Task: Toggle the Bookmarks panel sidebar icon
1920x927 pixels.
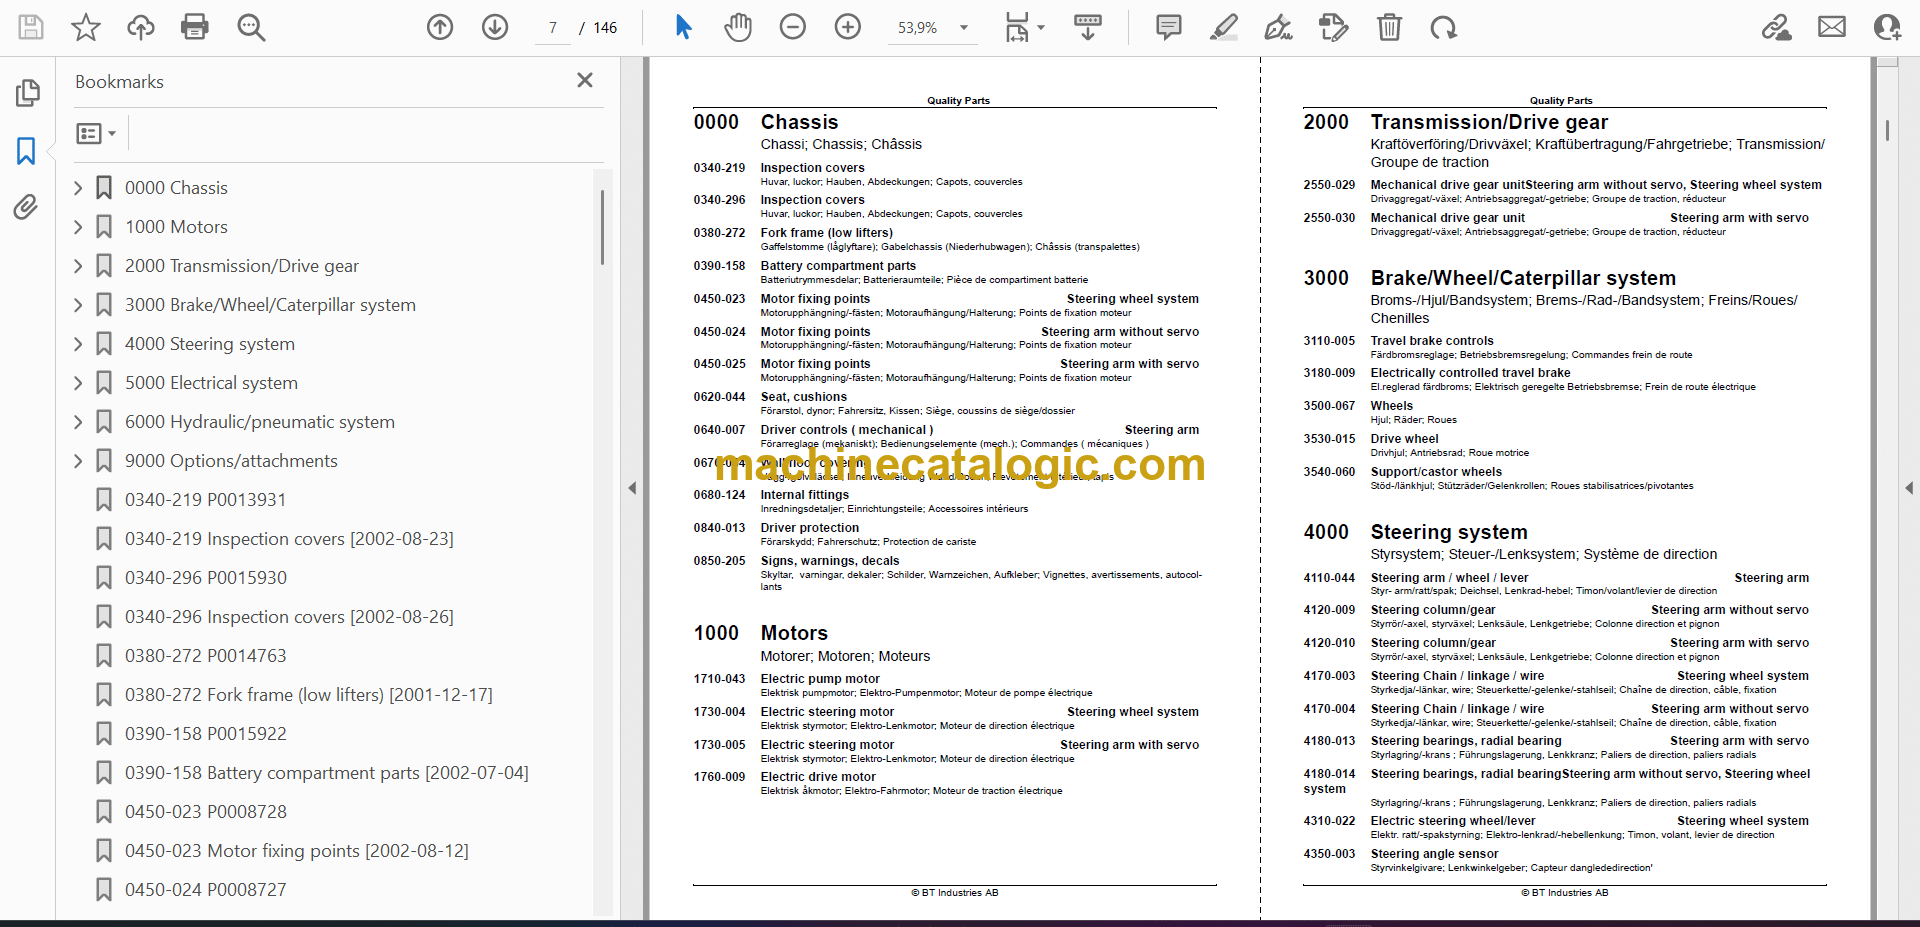Action: [x=26, y=151]
